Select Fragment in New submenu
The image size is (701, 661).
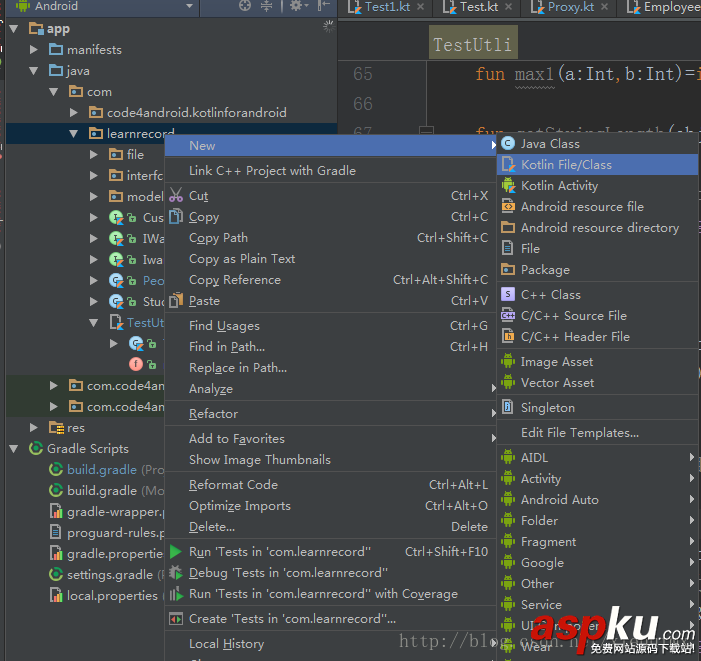597,542
